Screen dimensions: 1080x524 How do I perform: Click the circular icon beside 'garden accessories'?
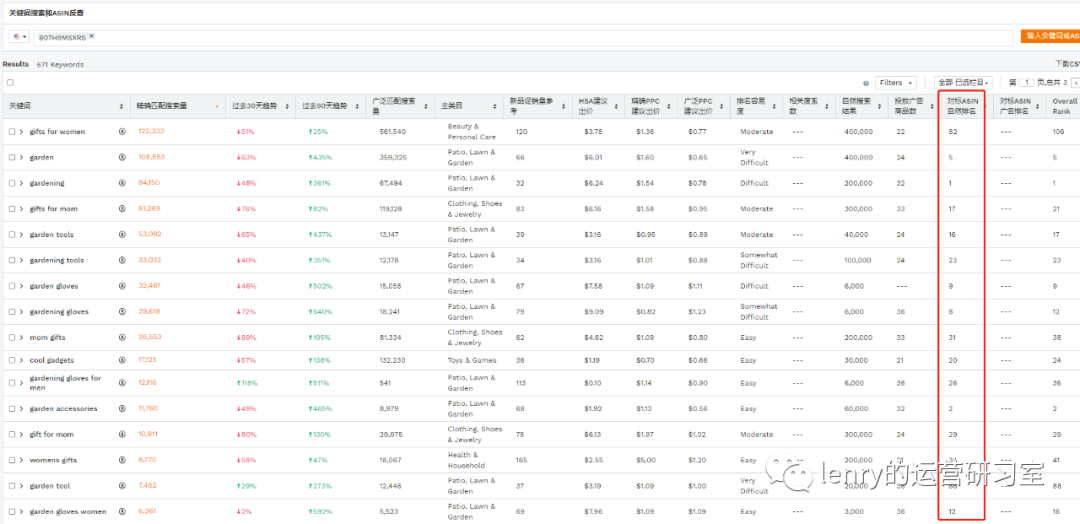(x=122, y=408)
